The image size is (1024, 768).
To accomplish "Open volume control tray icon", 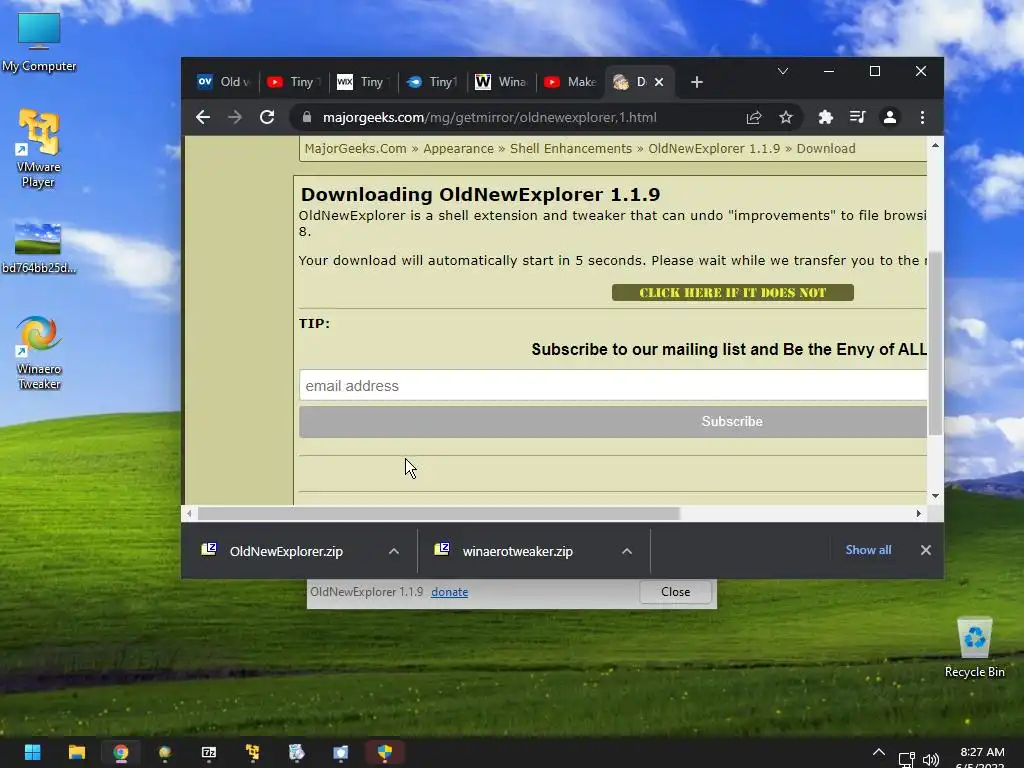I will pos(931,759).
